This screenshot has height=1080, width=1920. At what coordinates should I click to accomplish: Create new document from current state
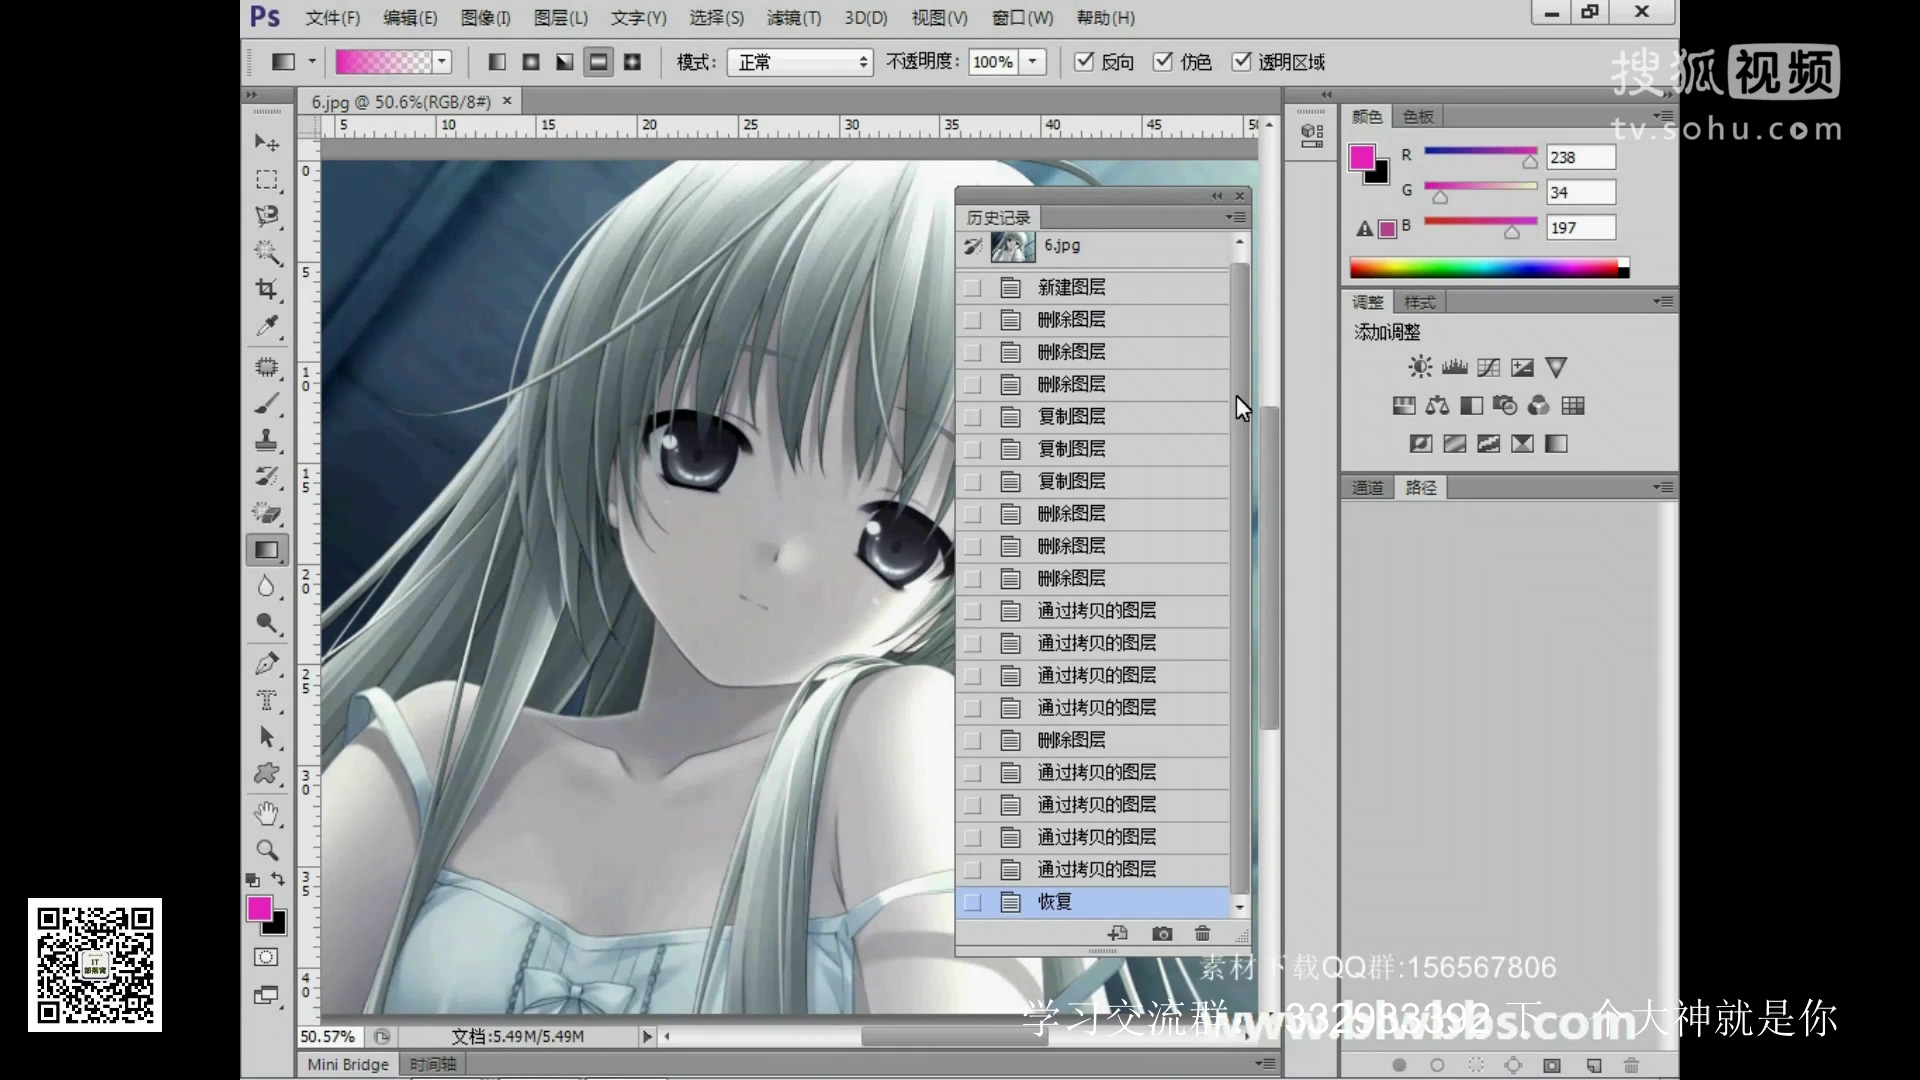click(1118, 933)
